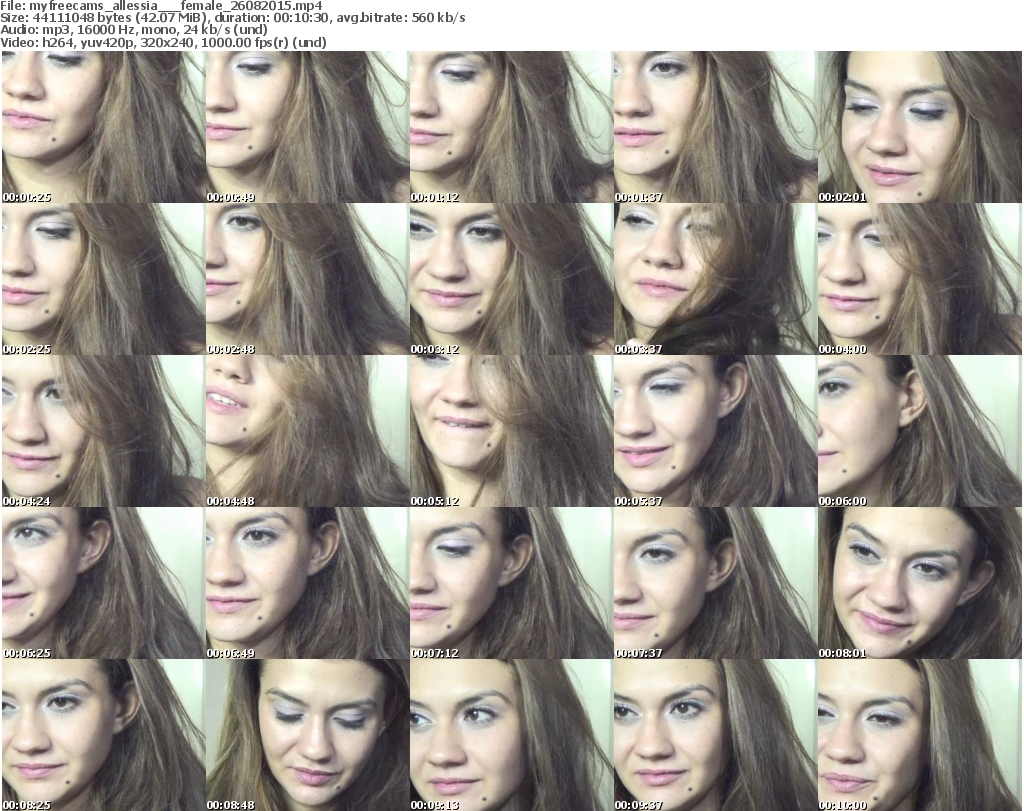Open the last thumbnail marked 00:10:00
Viewport: 1024px width, 811px height.
pos(918,735)
